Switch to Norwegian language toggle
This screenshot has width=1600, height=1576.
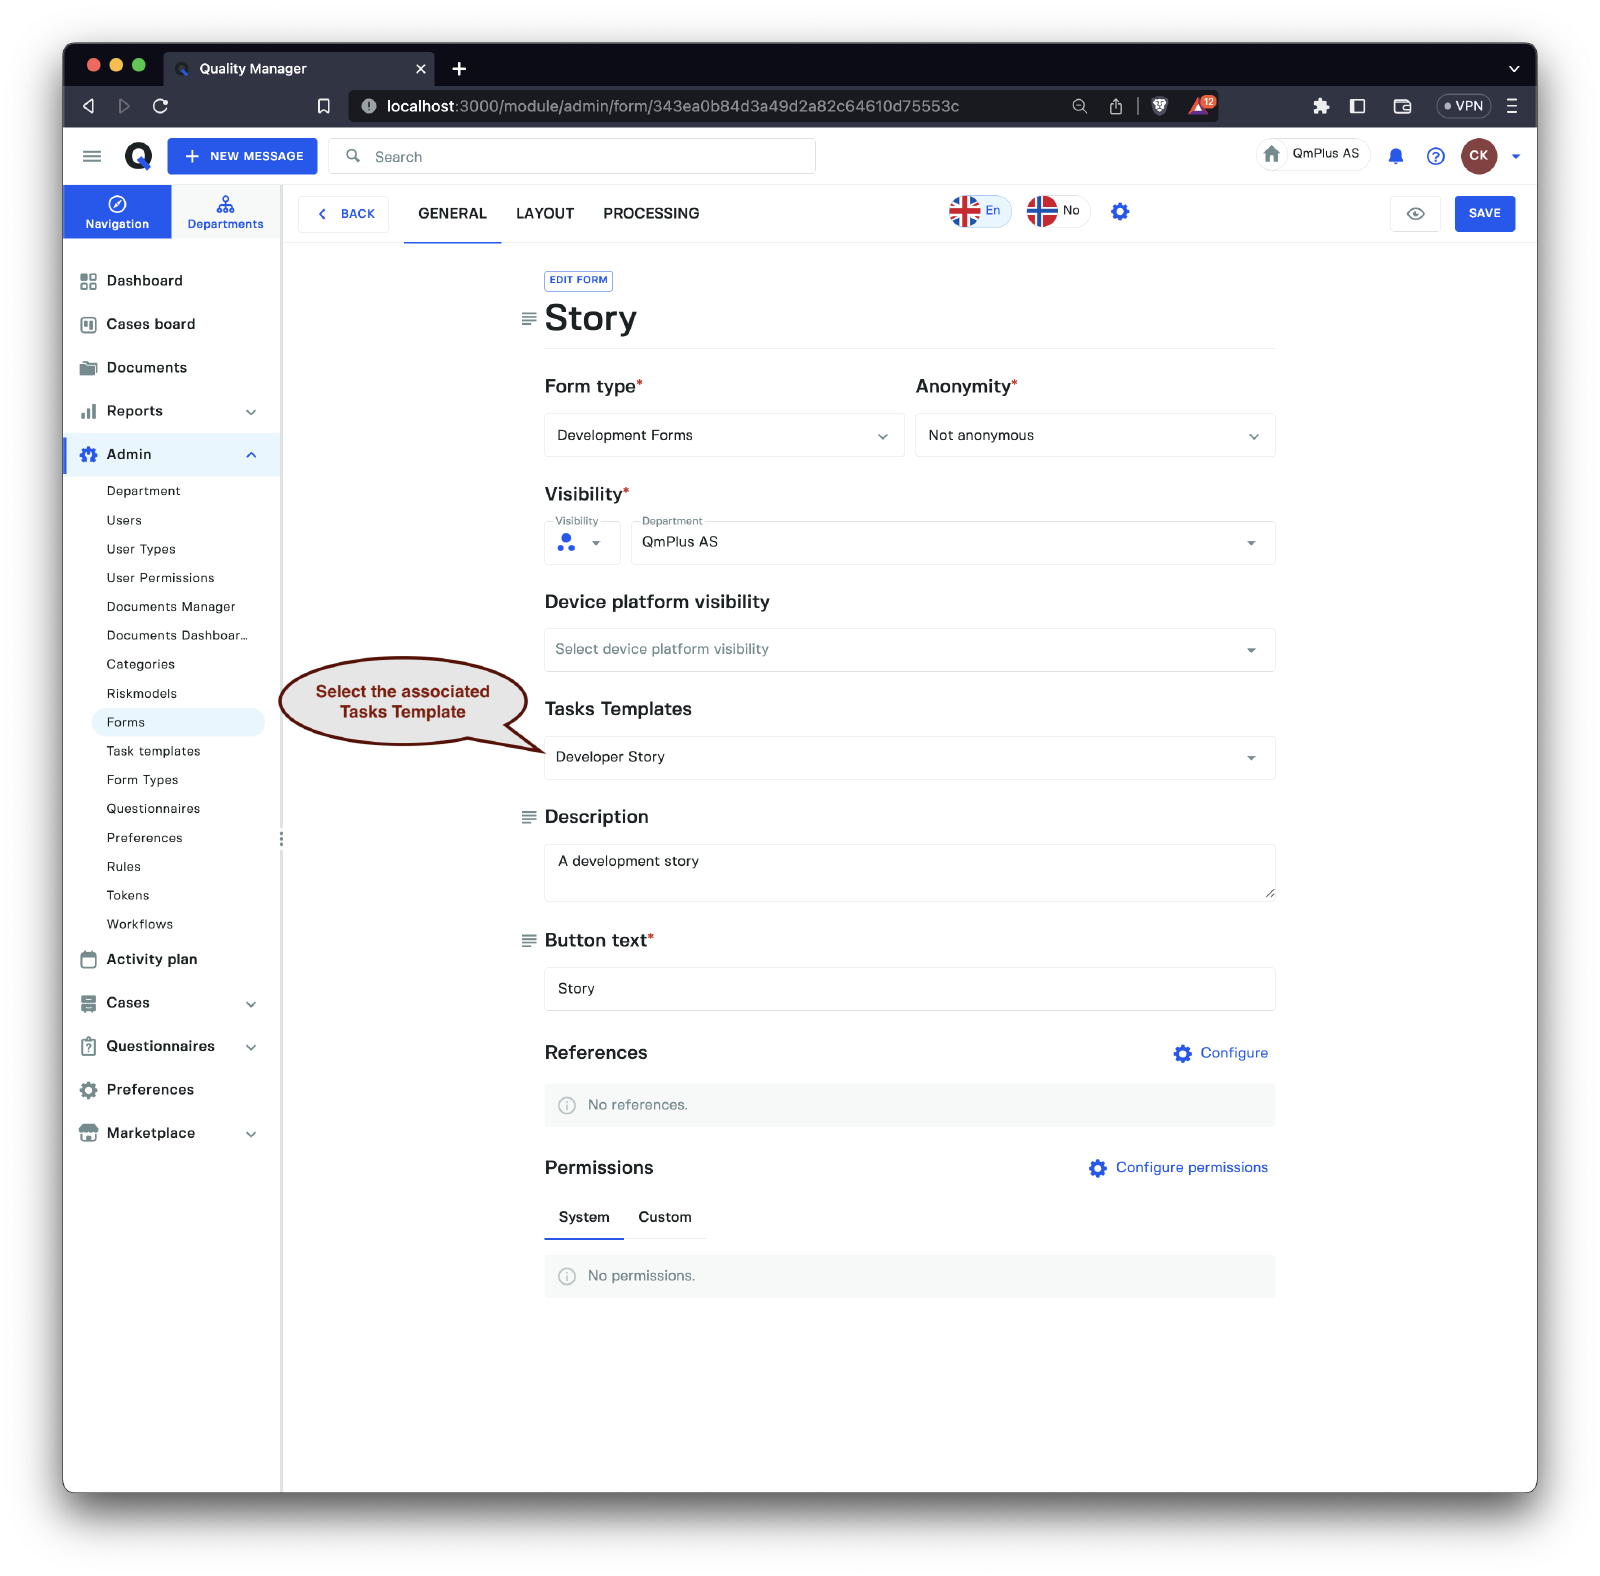tap(1056, 211)
